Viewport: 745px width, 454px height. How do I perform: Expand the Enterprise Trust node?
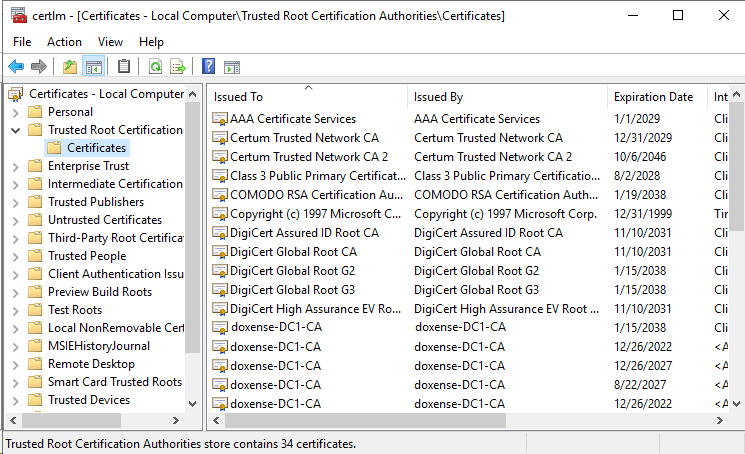coord(15,166)
